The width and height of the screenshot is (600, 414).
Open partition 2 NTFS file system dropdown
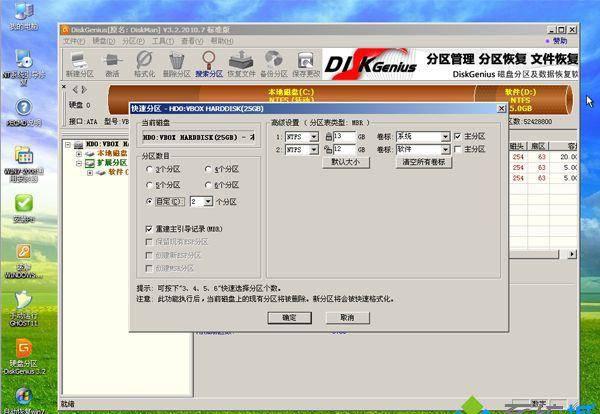(x=313, y=150)
